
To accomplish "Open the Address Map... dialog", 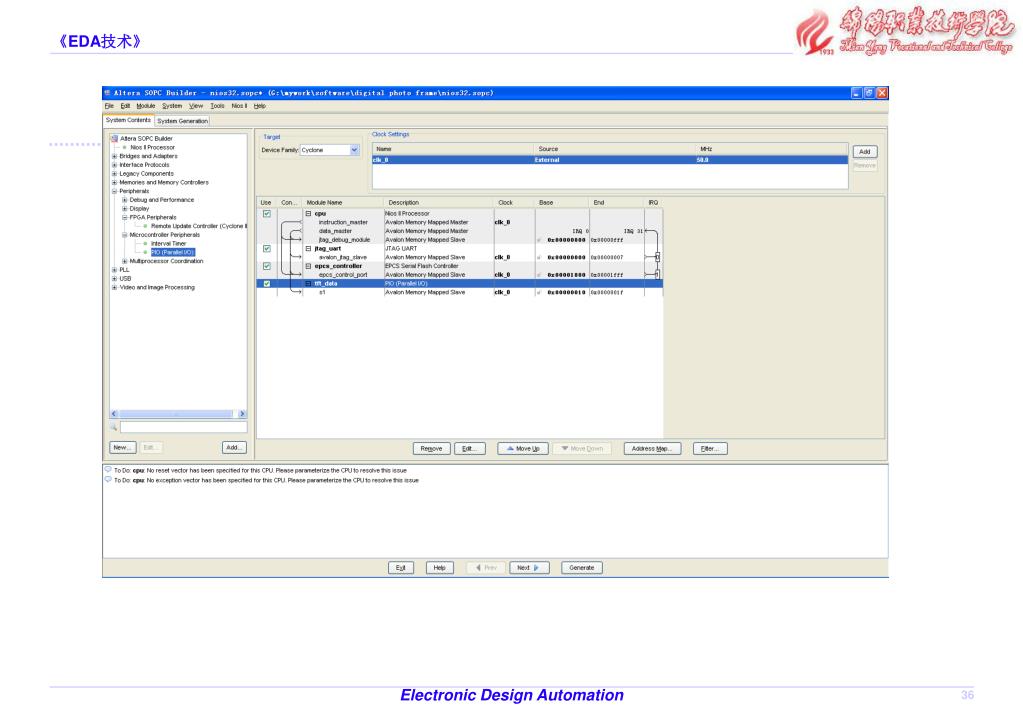I will click(x=652, y=449).
